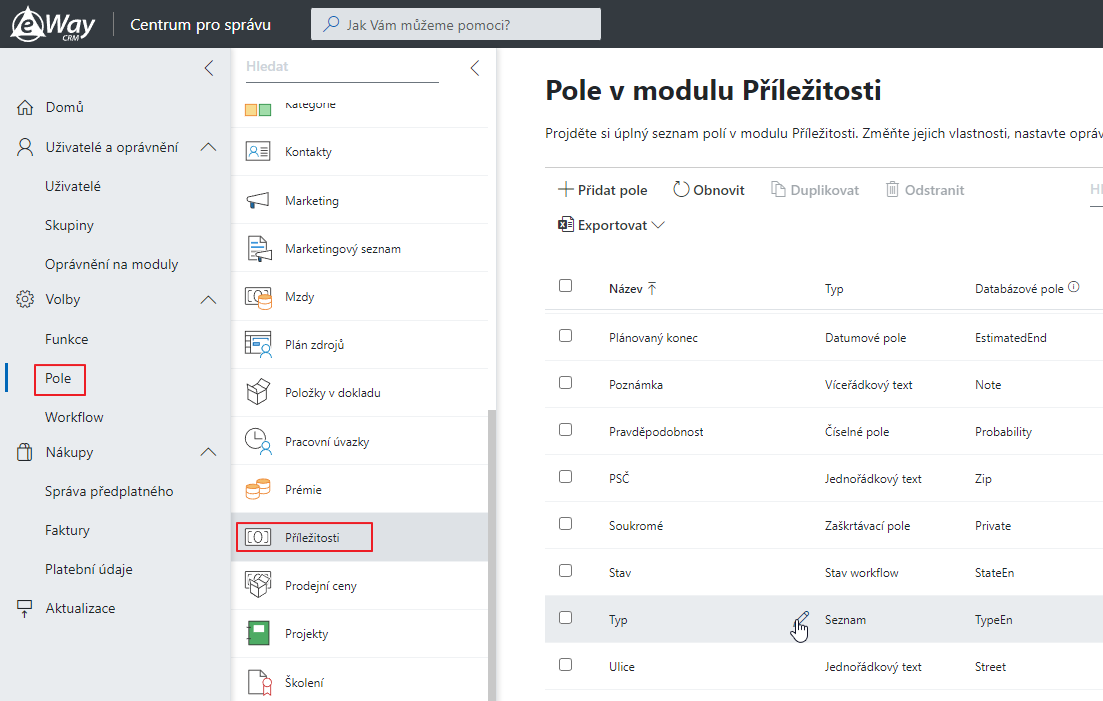This screenshot has height=701, width=1103.
Task: Collapse the Uživatelé a oprávnění section chevron
Action: (208, 147)
